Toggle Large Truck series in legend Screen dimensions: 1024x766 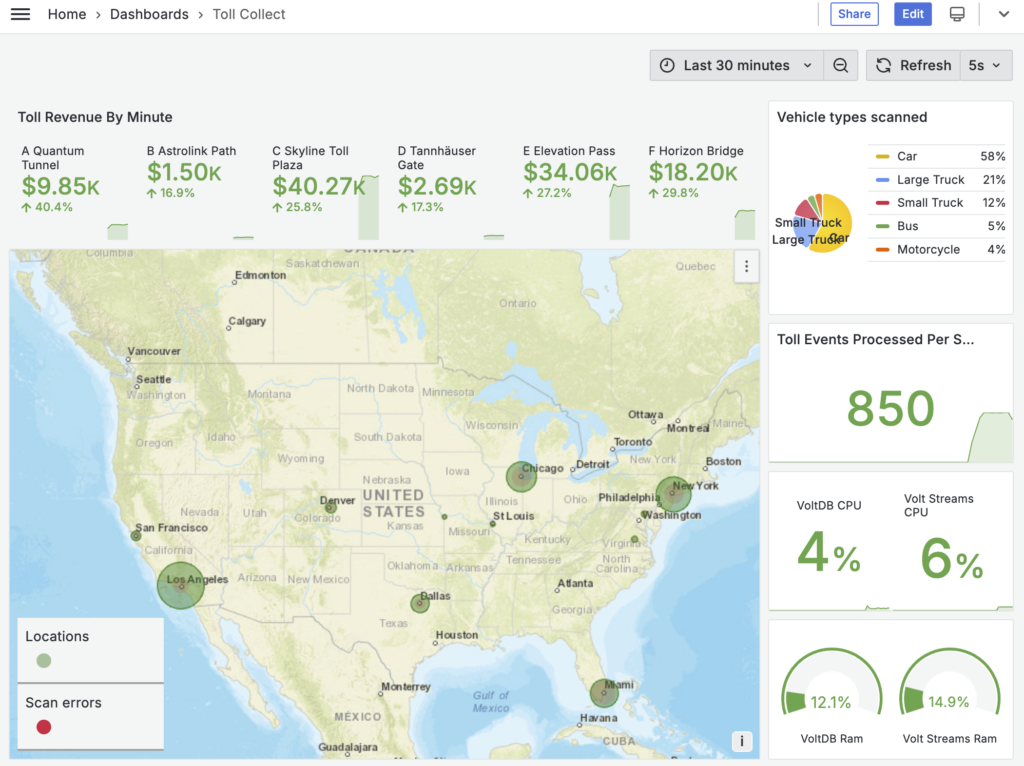930,180
